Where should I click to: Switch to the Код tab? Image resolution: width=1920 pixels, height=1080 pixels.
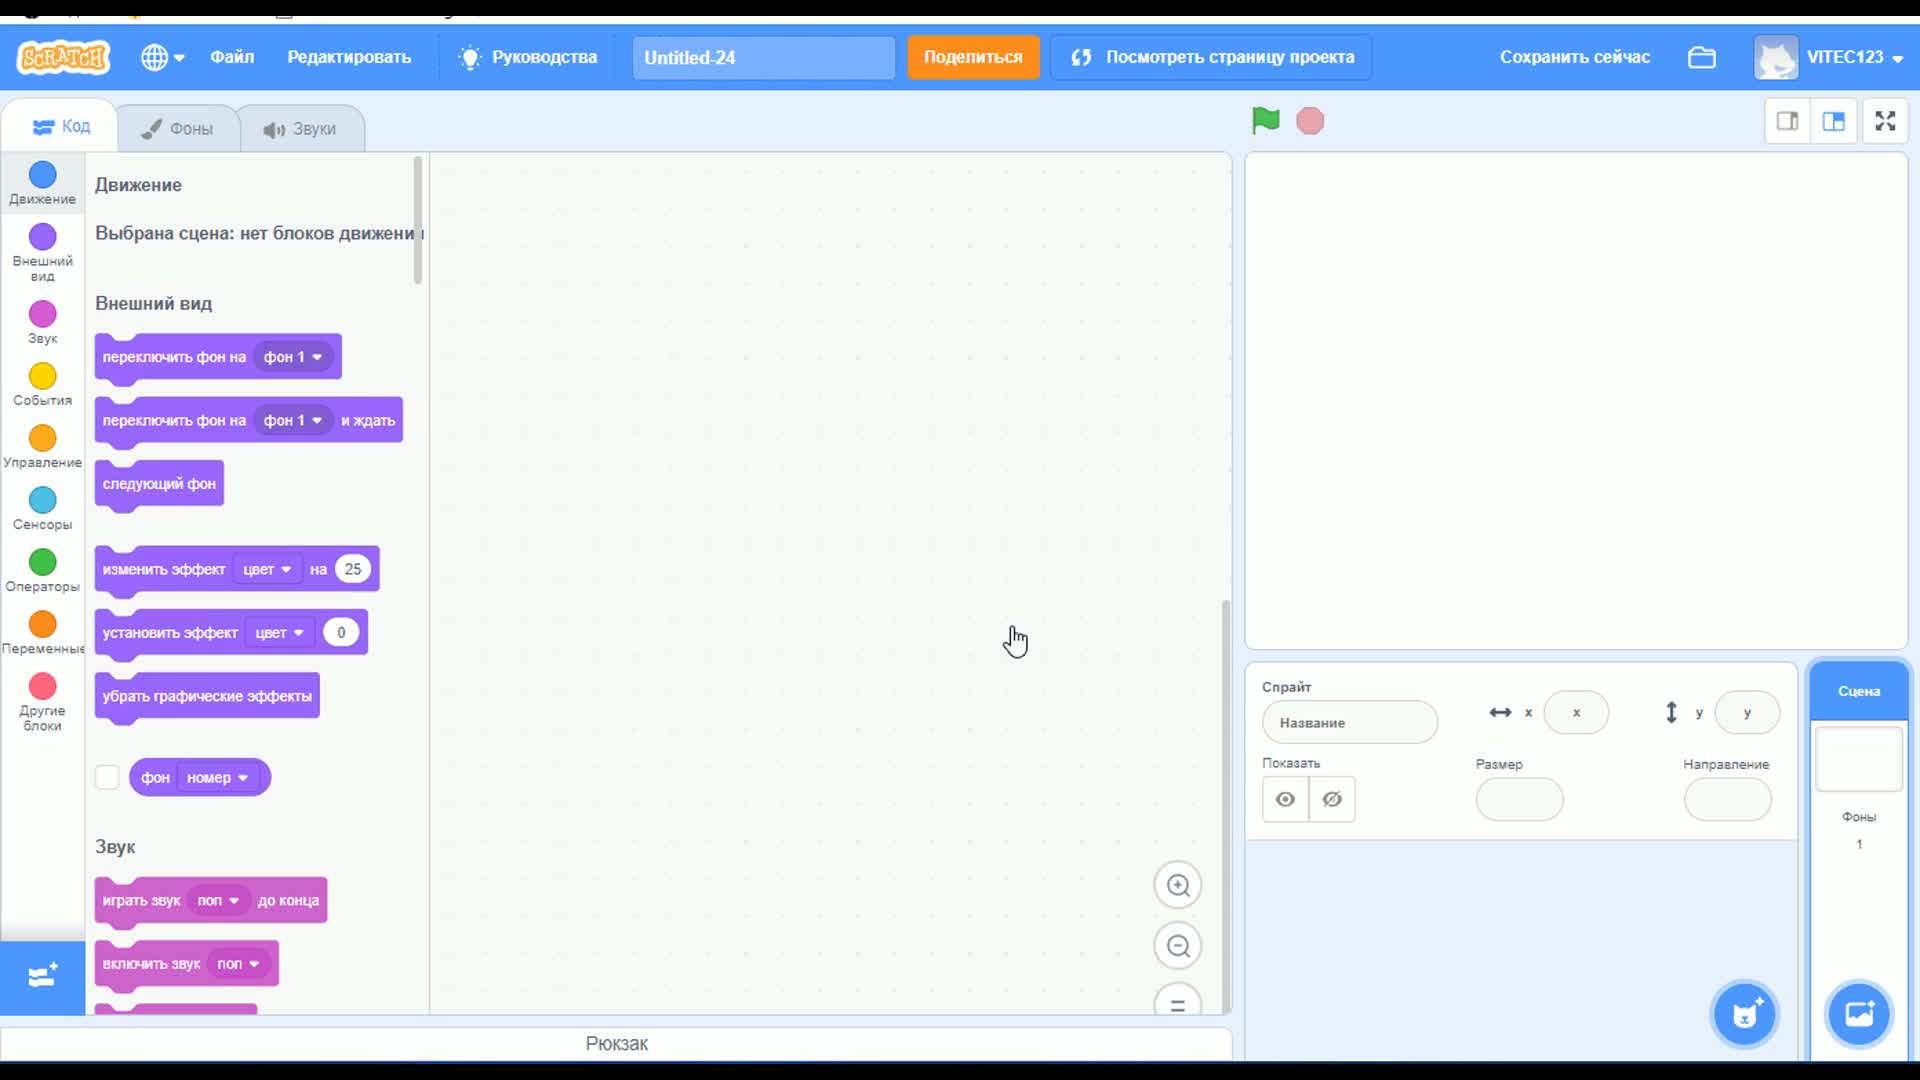pyautogui.click(x=61, y=126)
